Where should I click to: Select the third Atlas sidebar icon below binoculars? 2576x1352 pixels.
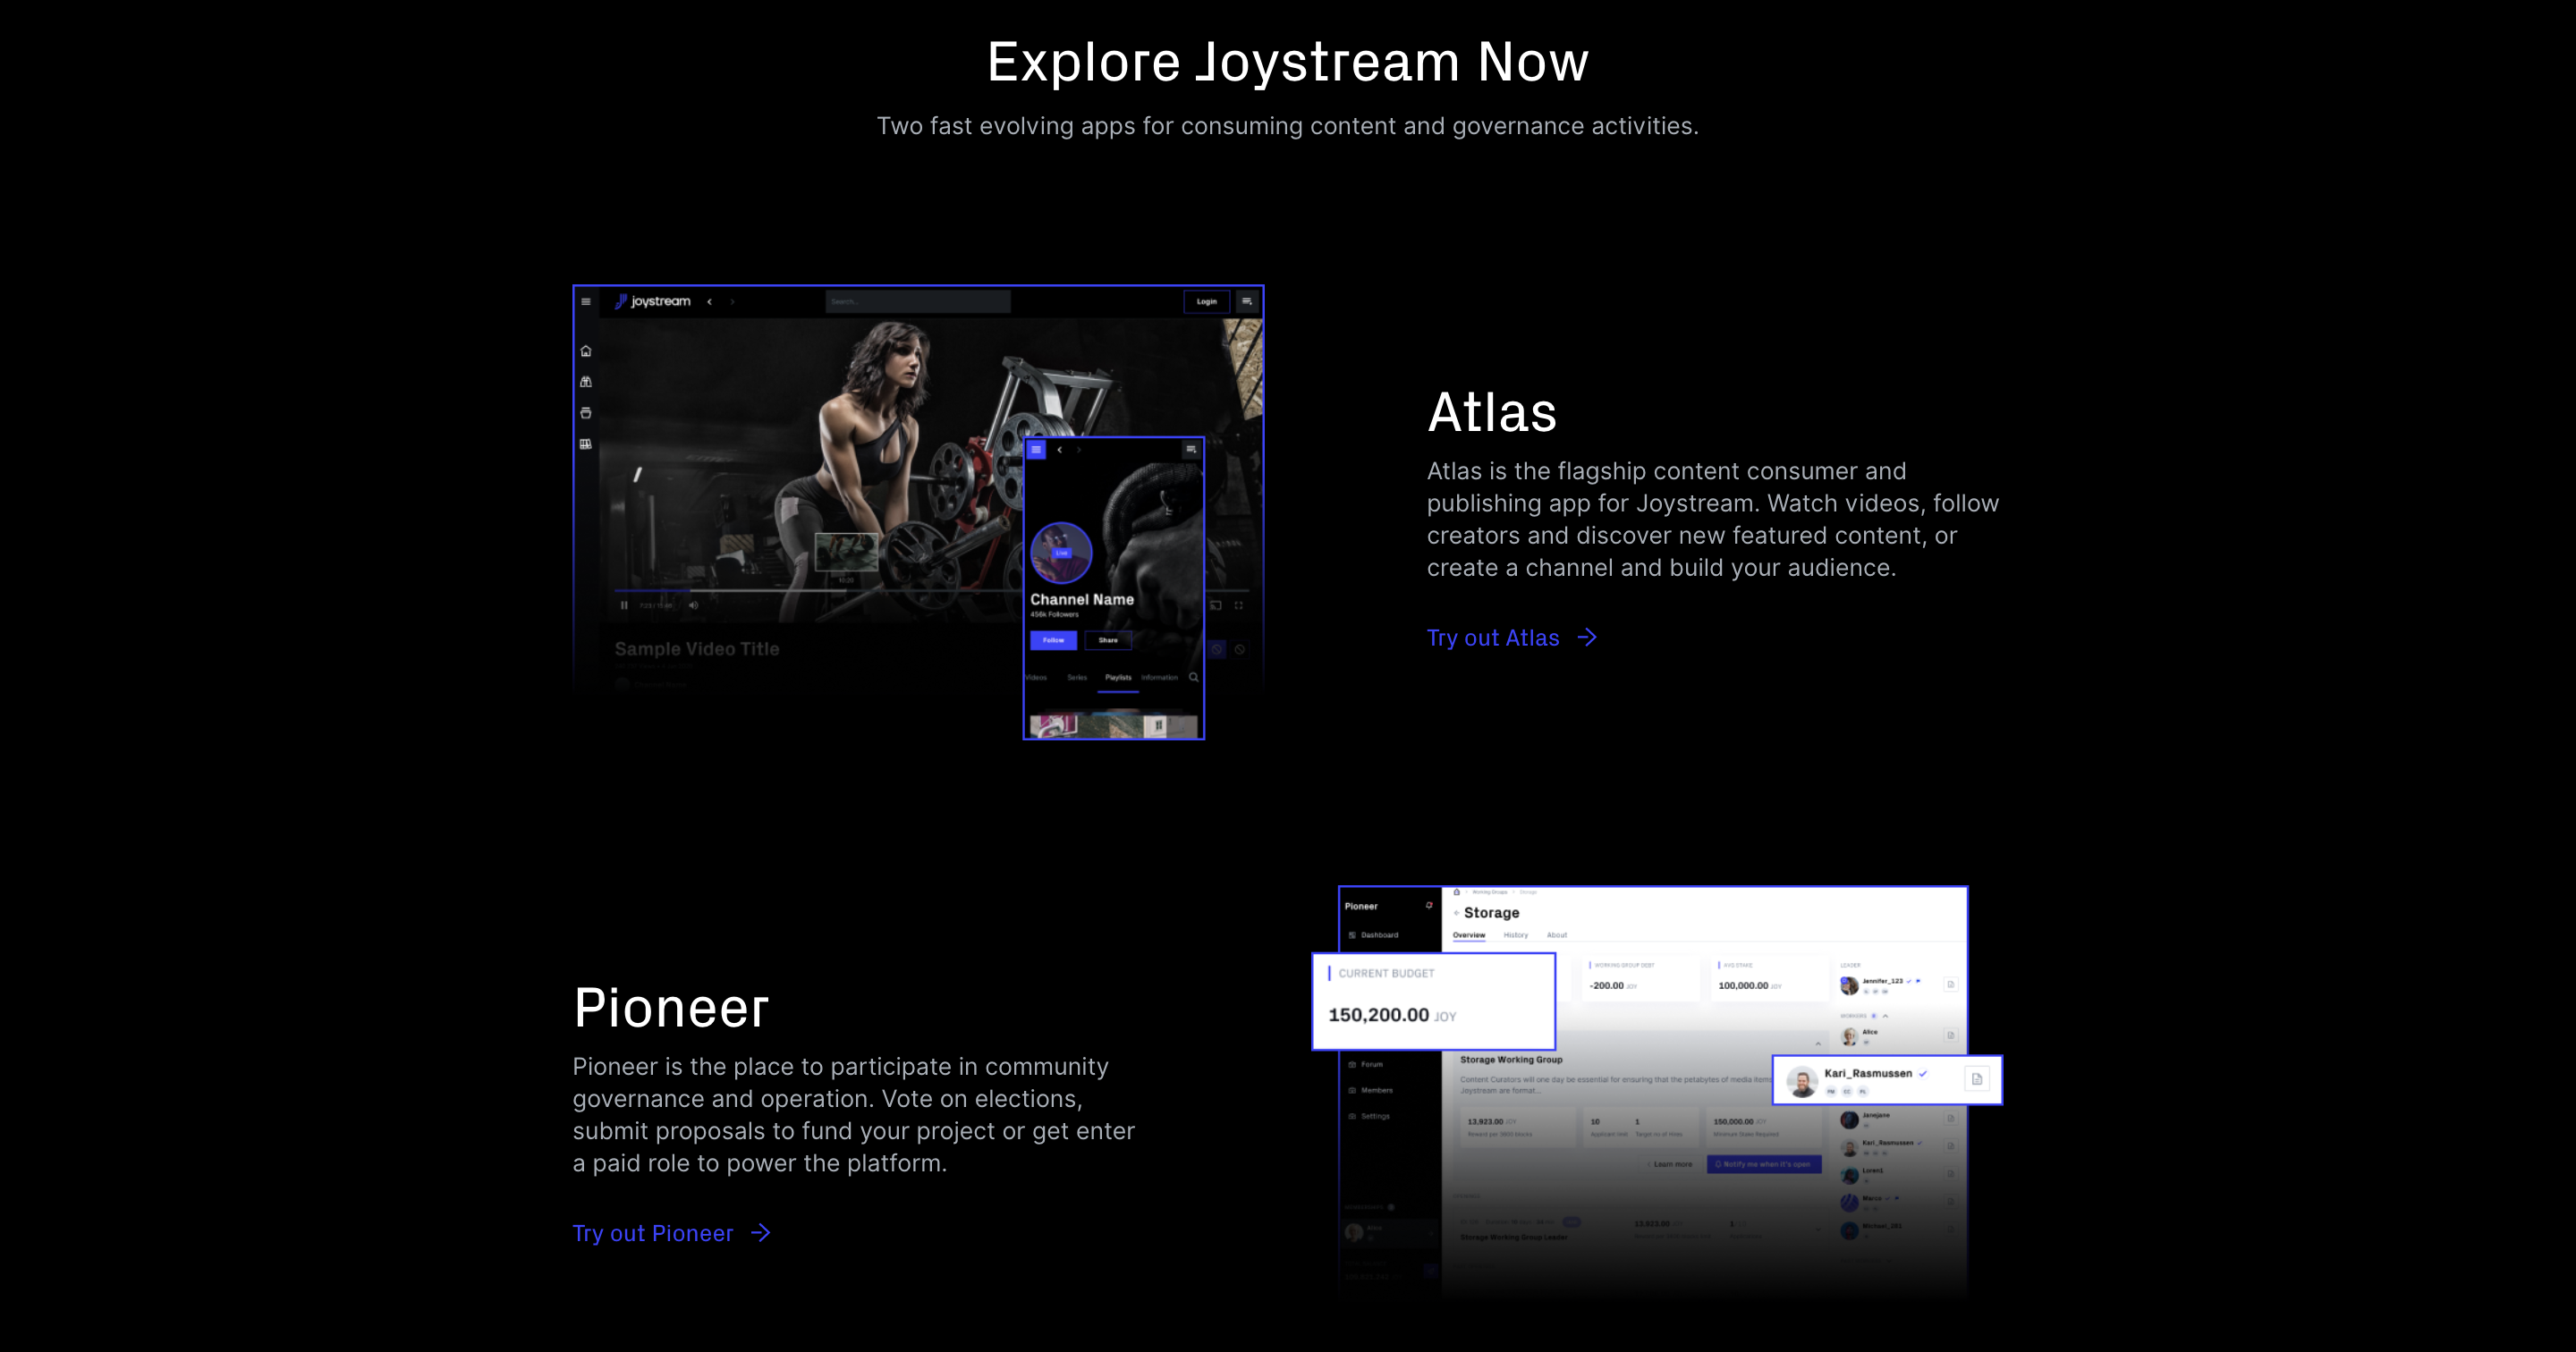586,413
